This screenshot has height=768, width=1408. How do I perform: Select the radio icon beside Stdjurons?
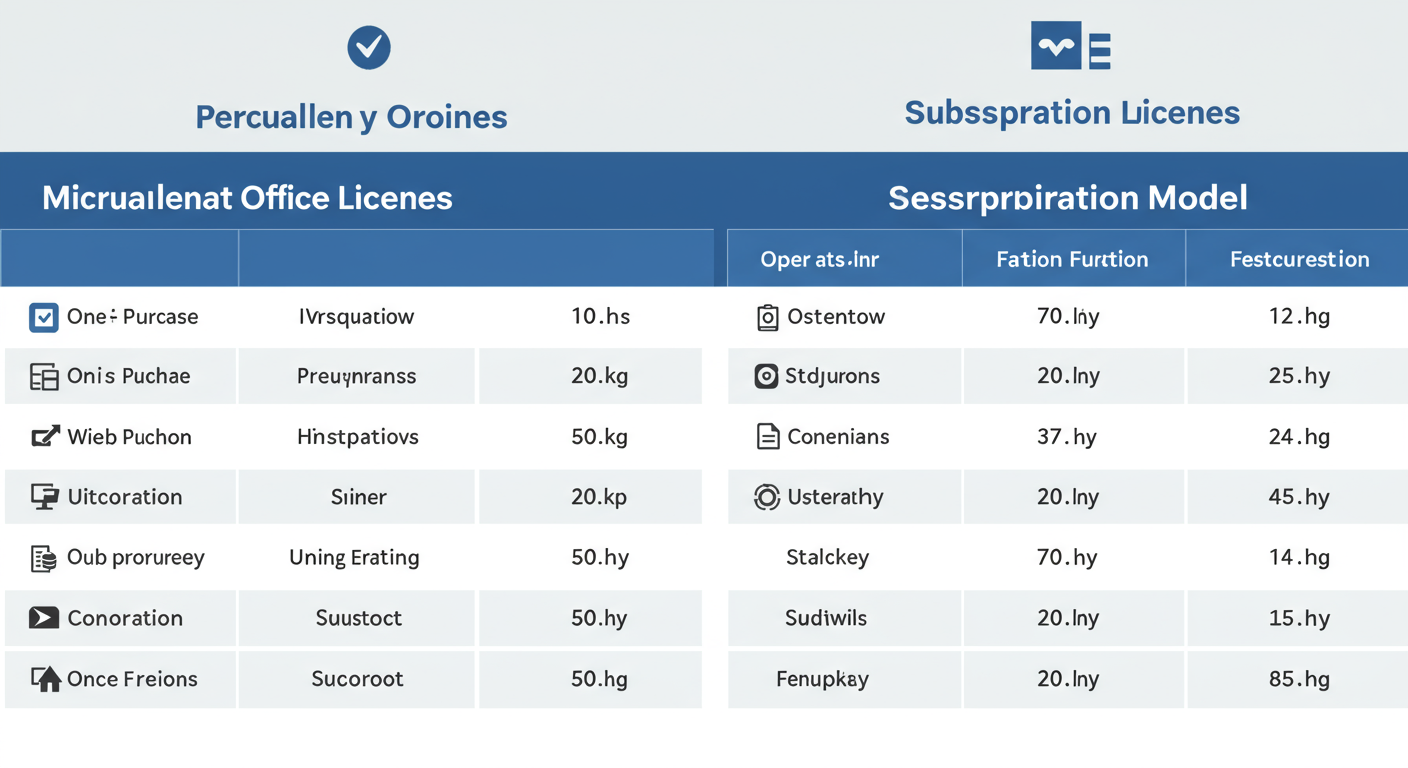766,377
